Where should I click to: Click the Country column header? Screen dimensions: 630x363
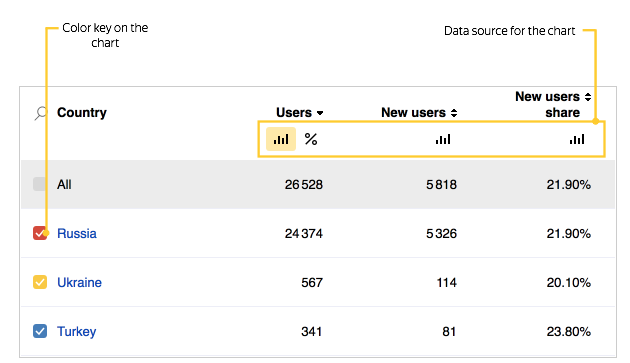point(82,113)
